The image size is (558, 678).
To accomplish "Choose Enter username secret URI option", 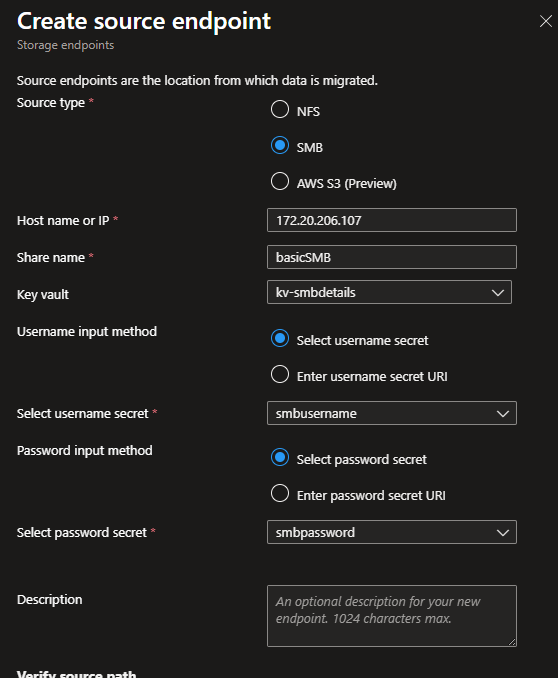I will (x=280, y=374).
